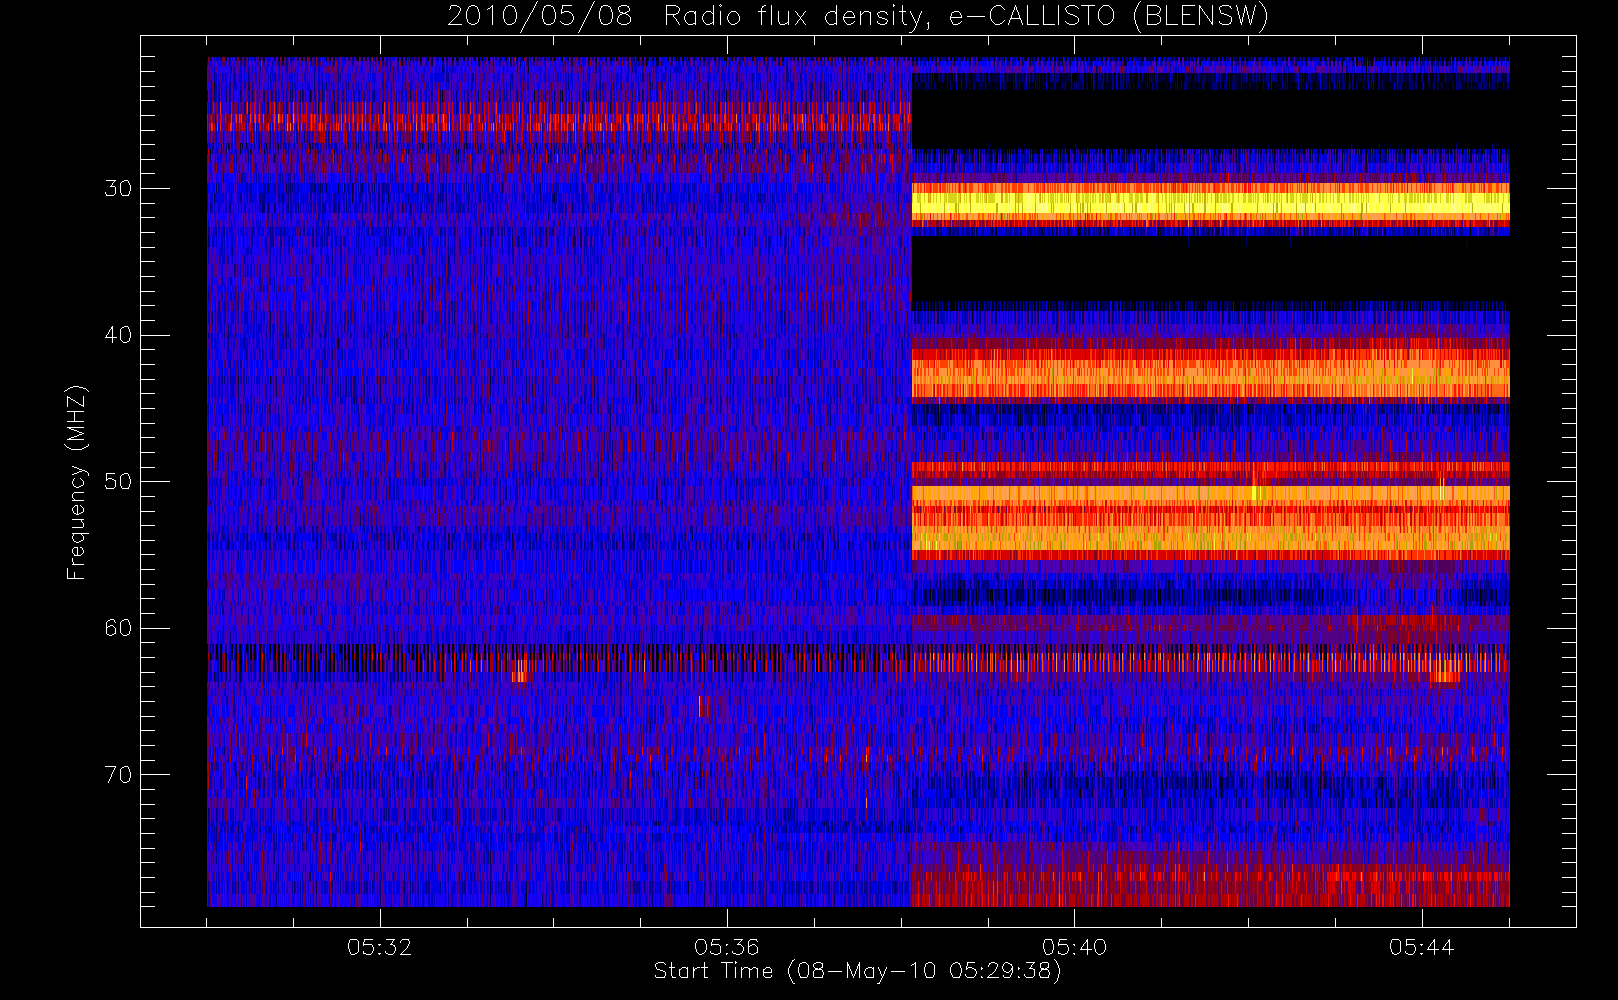Click the 05:32 time tick label
This screenshot has height=1000, width=1618.
coord(380,947)
